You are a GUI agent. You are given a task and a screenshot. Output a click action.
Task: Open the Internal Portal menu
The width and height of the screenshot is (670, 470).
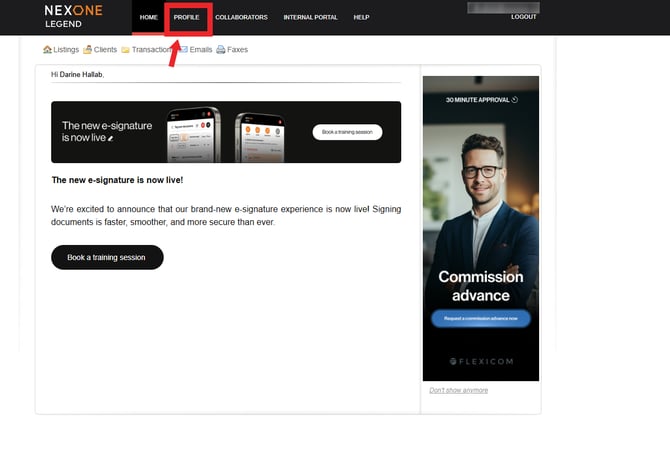tap(310, 17)
